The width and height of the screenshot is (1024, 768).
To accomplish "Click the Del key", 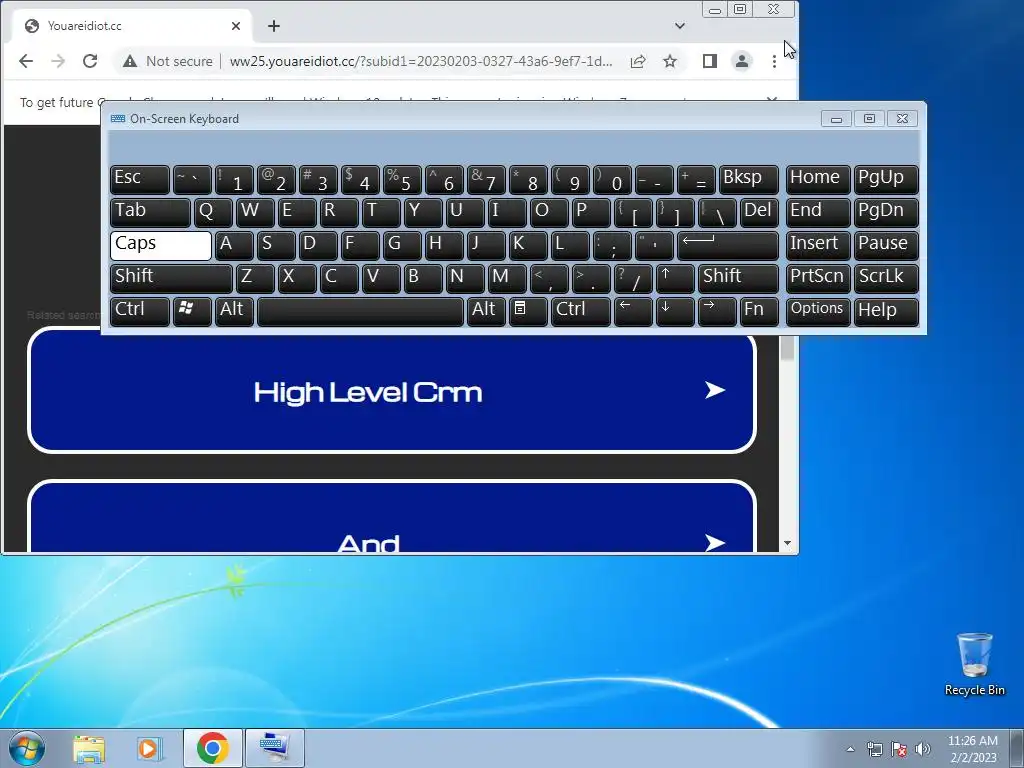I will (759, 213).
